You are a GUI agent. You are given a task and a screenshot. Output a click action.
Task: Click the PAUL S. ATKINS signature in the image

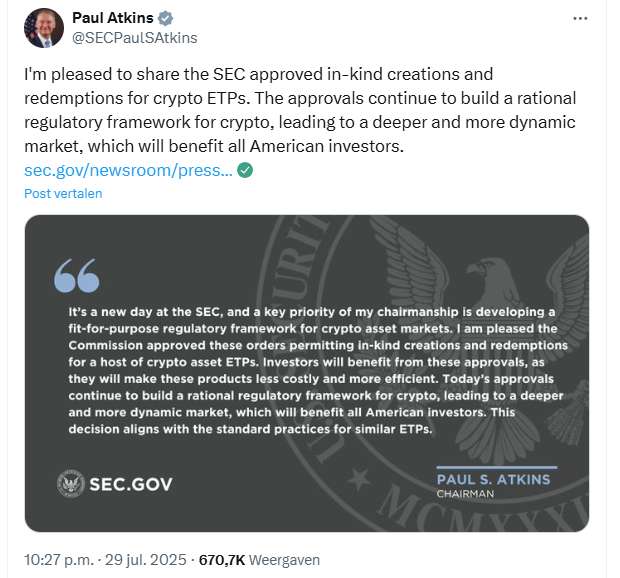494,479
